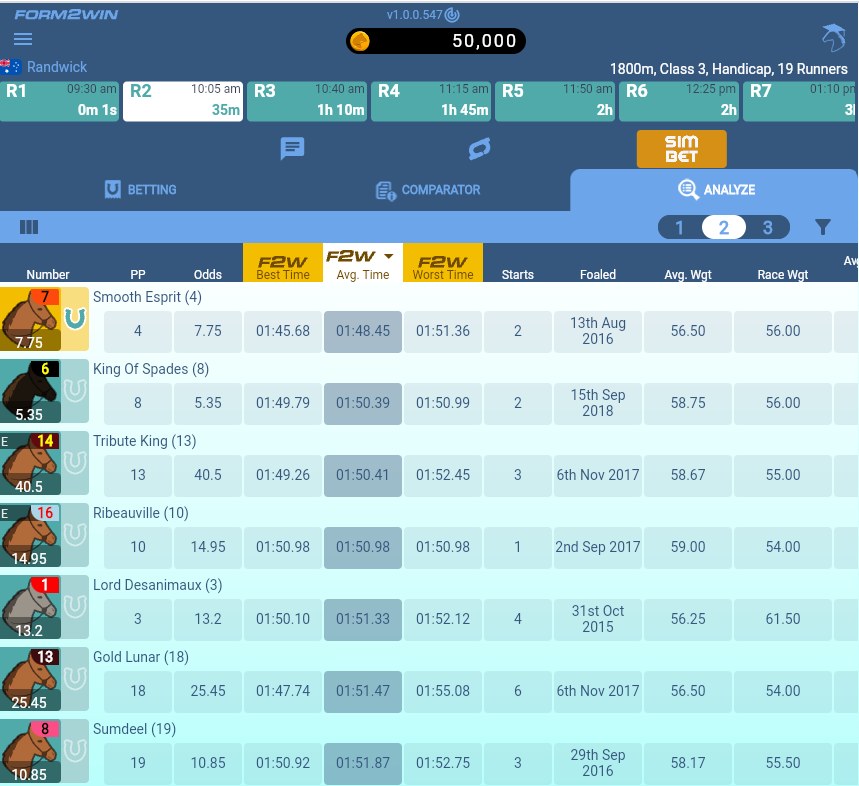Viewport: 859px width, 786px height.
Task: Select page 2 in the view switcher
Action: (724, 227)
